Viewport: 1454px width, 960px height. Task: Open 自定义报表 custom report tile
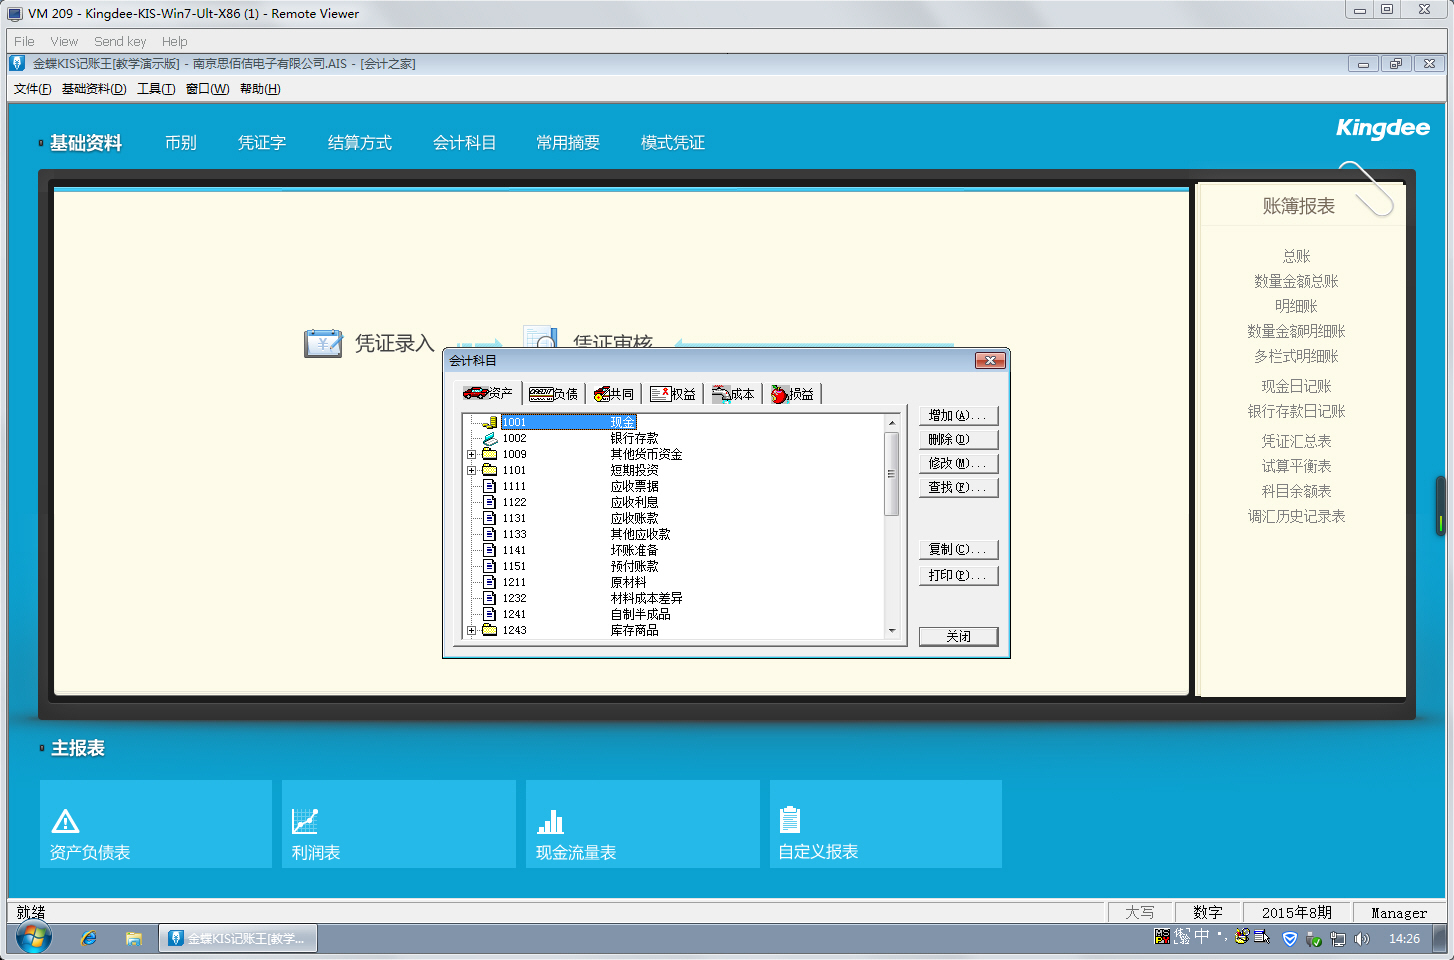(x=886, y=824)
